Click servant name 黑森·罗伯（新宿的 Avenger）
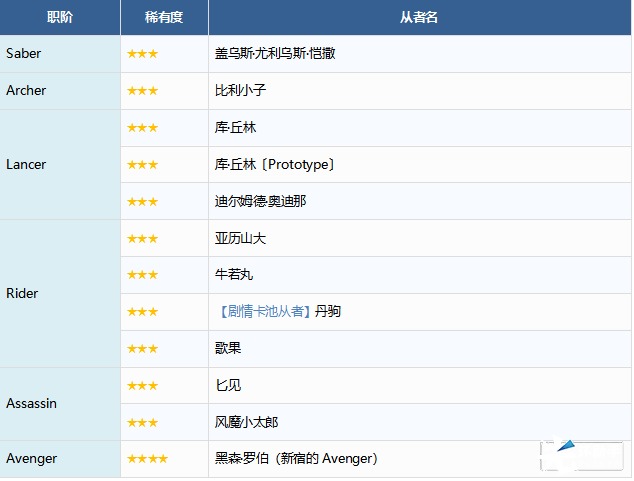Viewport: 634px width, 481px height. [296, 459]
